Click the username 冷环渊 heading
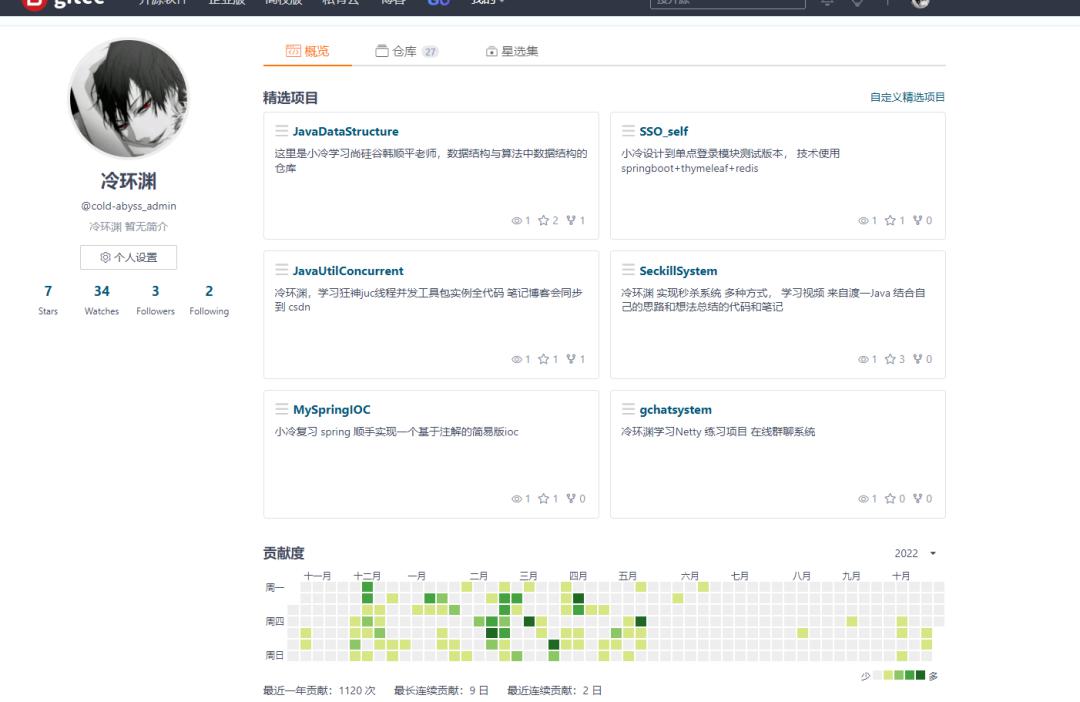The width and height of the screenshot is (1080, 702). 129,181
